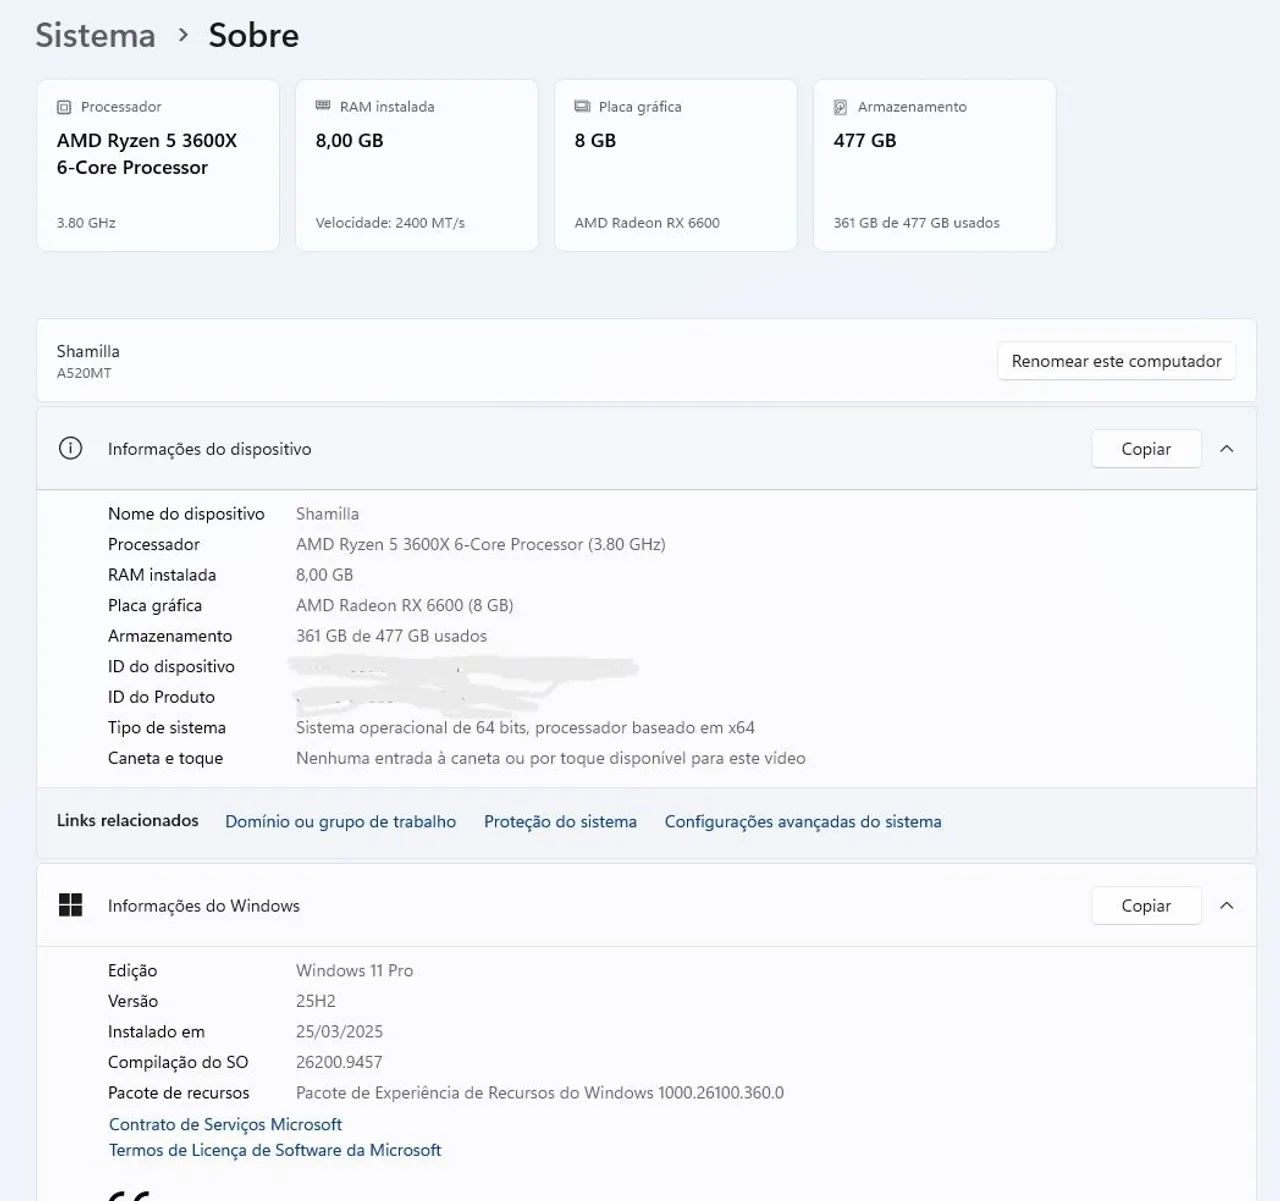
Task: Click the processor chip icon in Processador card
Action: pos(64,107)
